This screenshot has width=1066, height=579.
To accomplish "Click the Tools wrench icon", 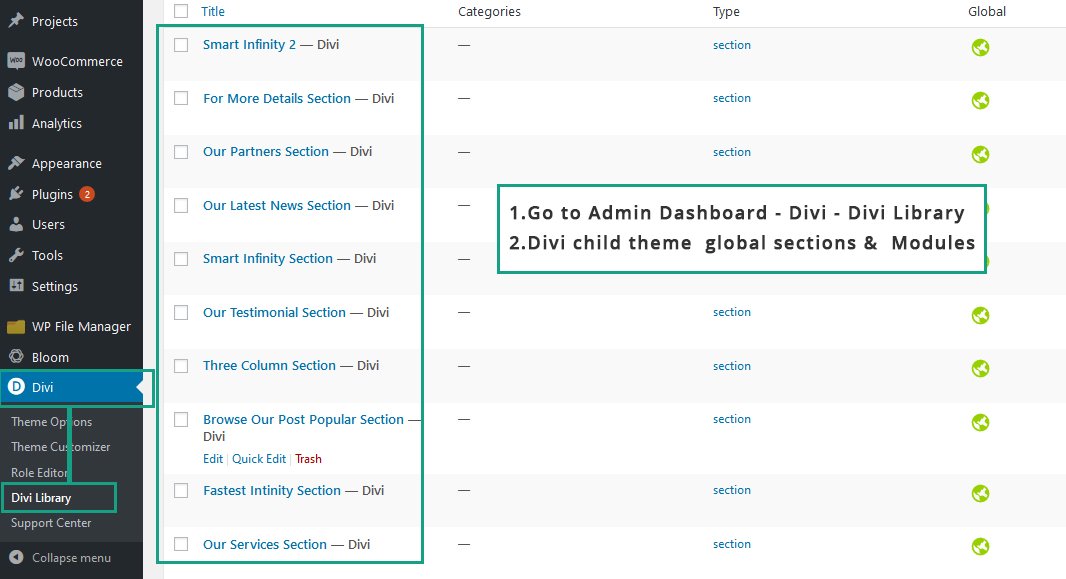I will click(x=16, y=256).
